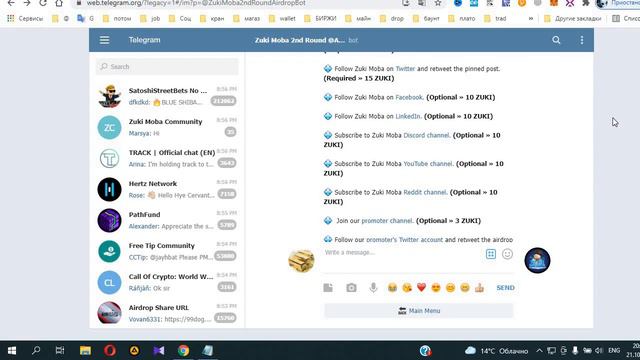640x360 pixels.
Task: Open the wallet bookmarks folder
Action: [x=282, y=19]
